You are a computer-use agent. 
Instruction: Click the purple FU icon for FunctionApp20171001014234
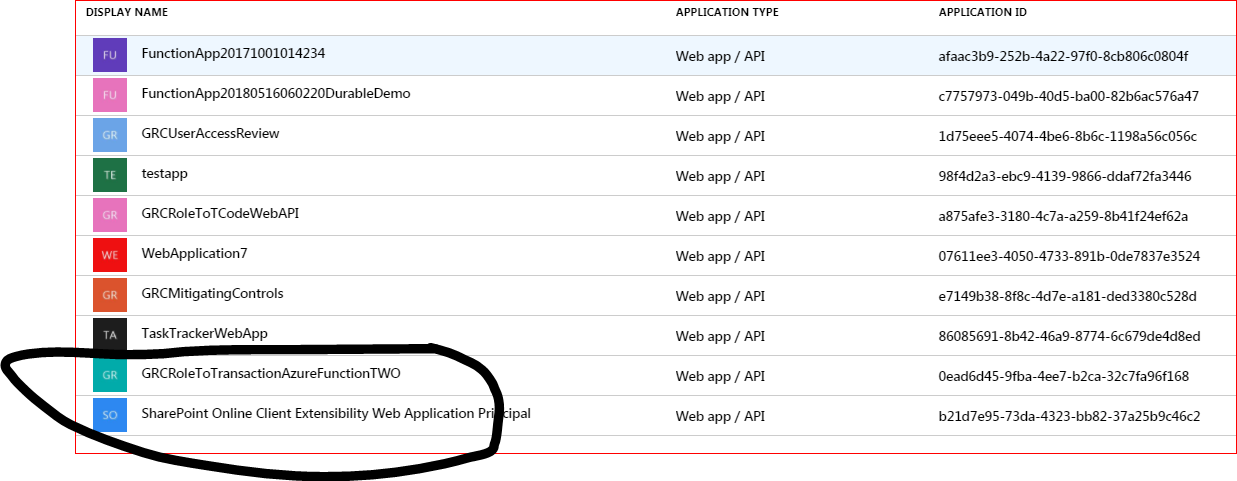tap(110, 55)
